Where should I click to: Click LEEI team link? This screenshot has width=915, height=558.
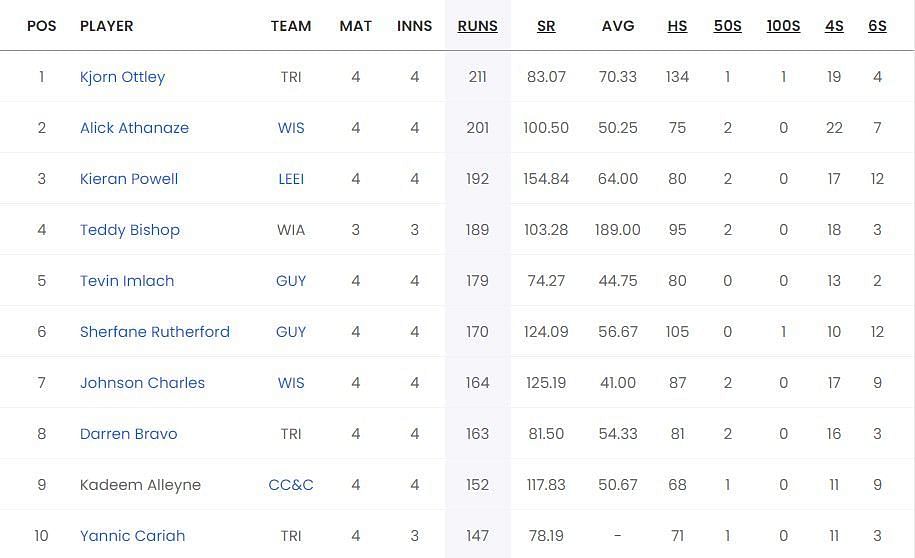291,179
